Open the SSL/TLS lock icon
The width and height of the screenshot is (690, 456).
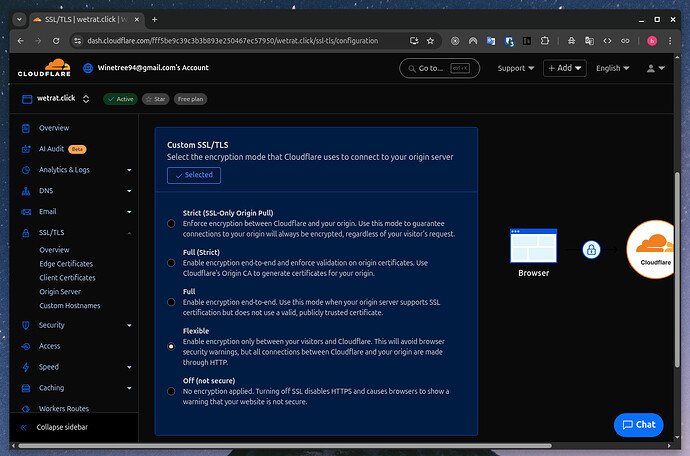26,233
